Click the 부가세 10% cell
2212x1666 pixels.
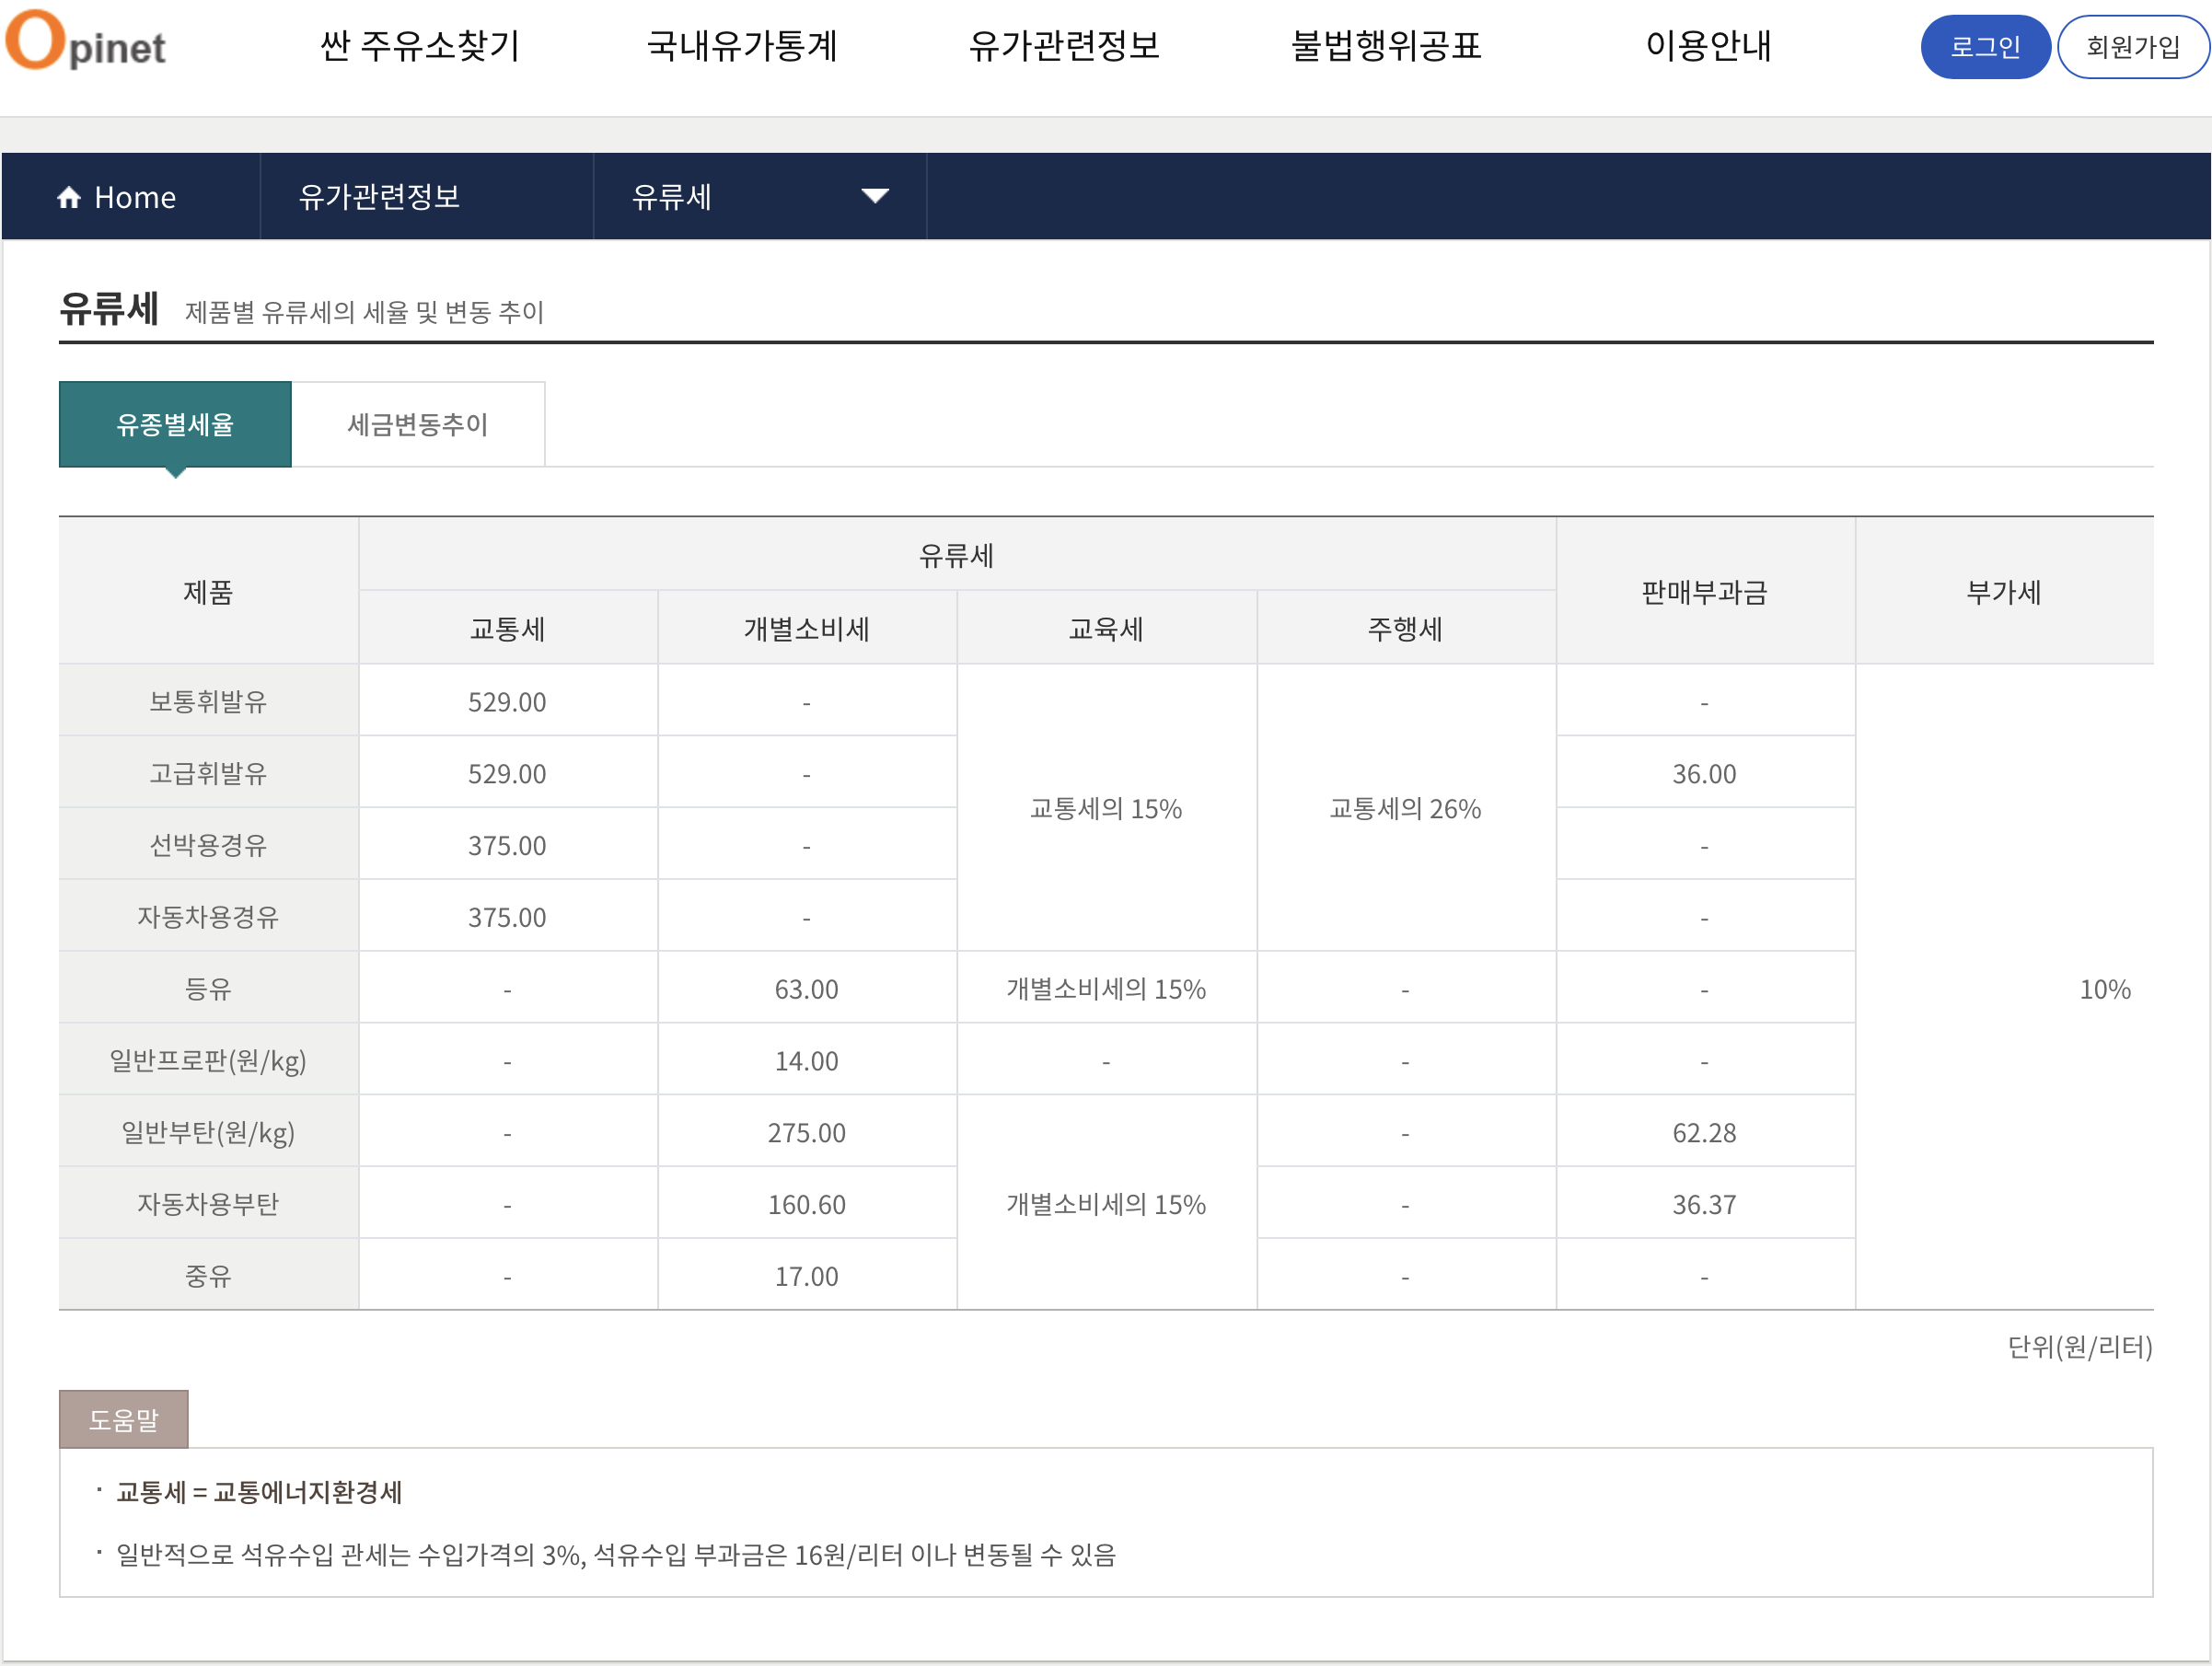2104,988
